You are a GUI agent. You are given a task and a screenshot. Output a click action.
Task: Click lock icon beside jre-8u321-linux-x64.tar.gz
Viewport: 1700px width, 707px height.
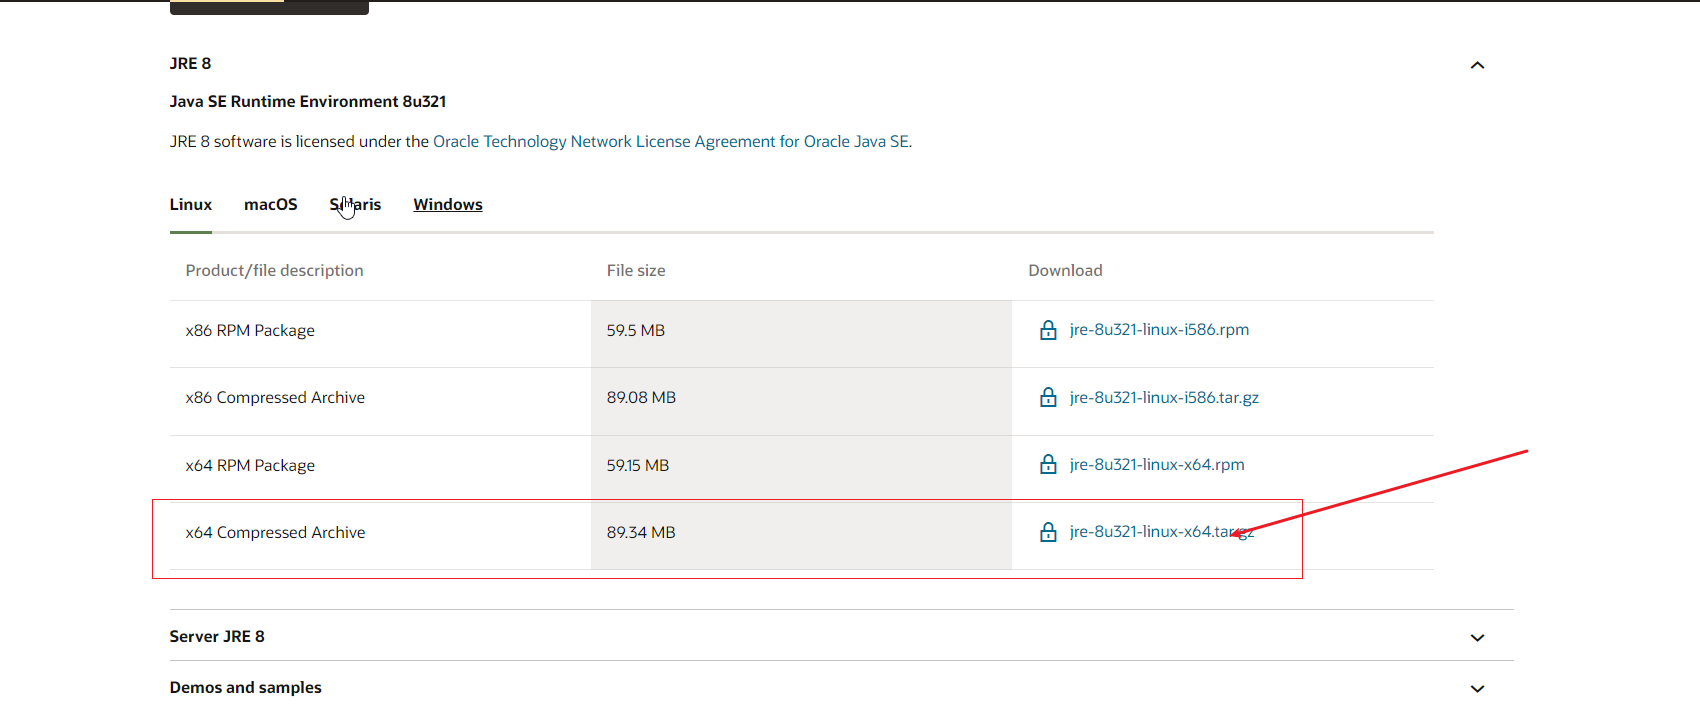(x=1048, y=532)
